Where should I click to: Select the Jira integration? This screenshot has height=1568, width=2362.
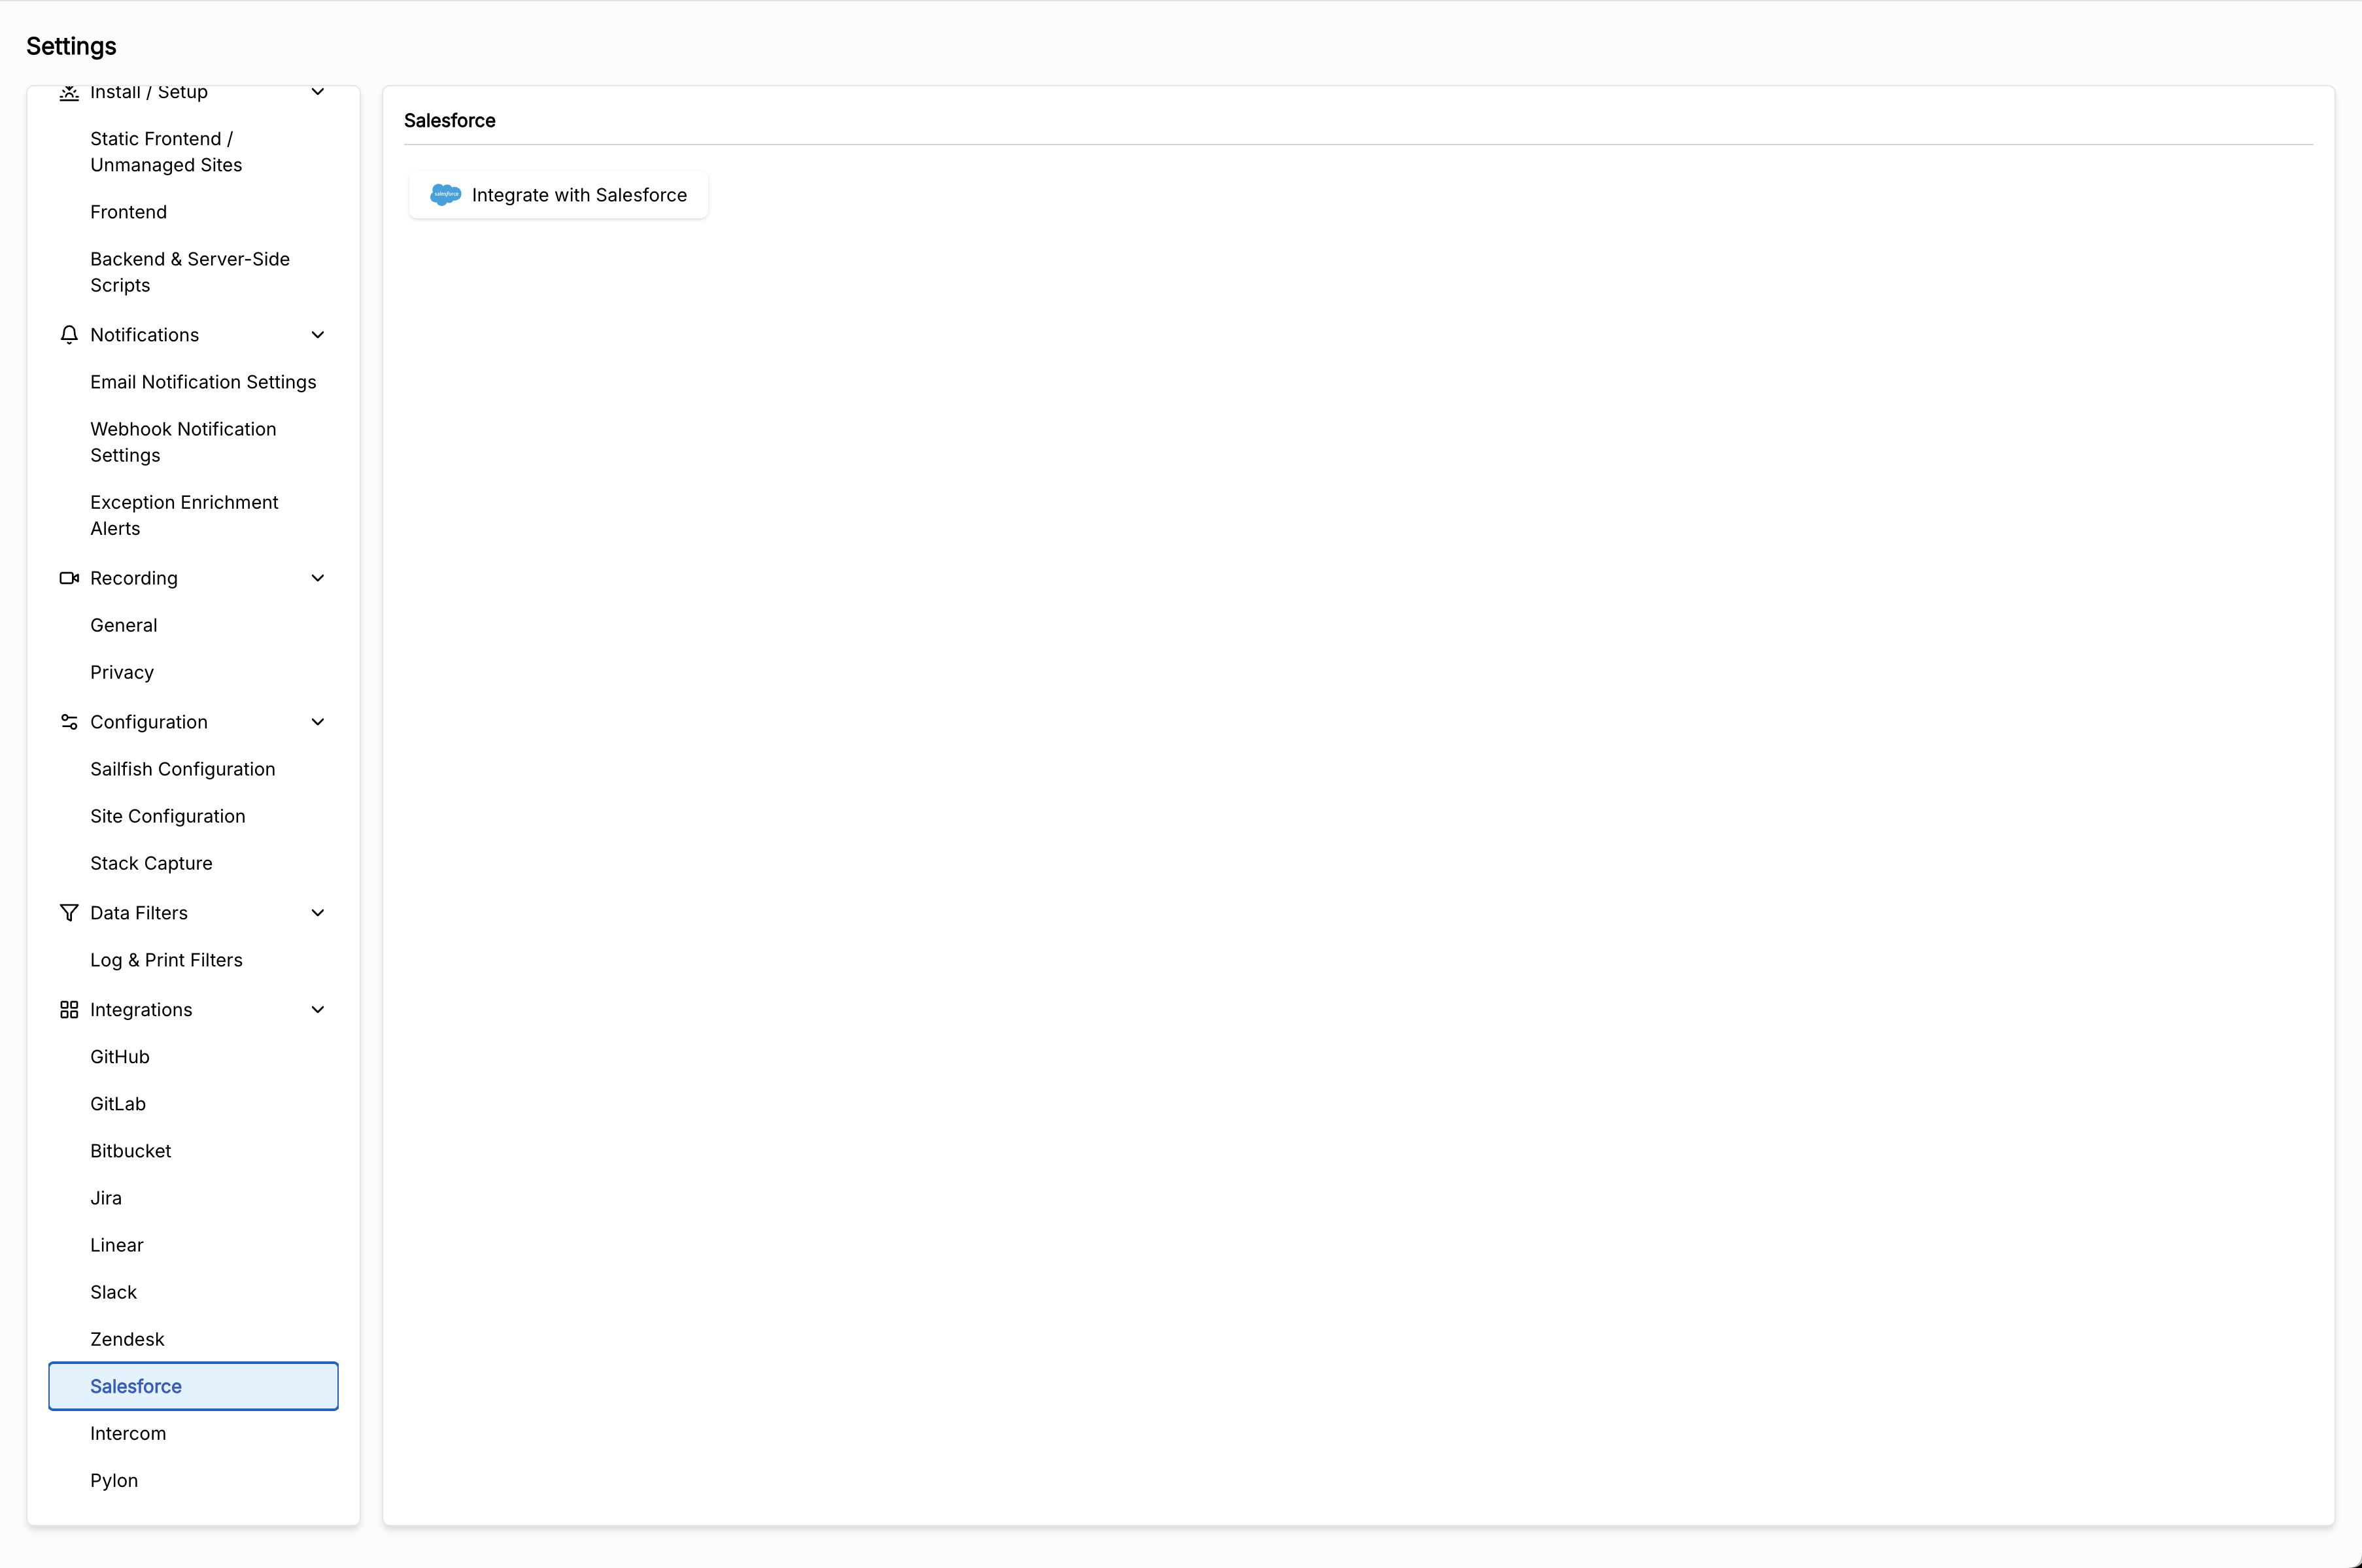click(x=193, y=1198)
